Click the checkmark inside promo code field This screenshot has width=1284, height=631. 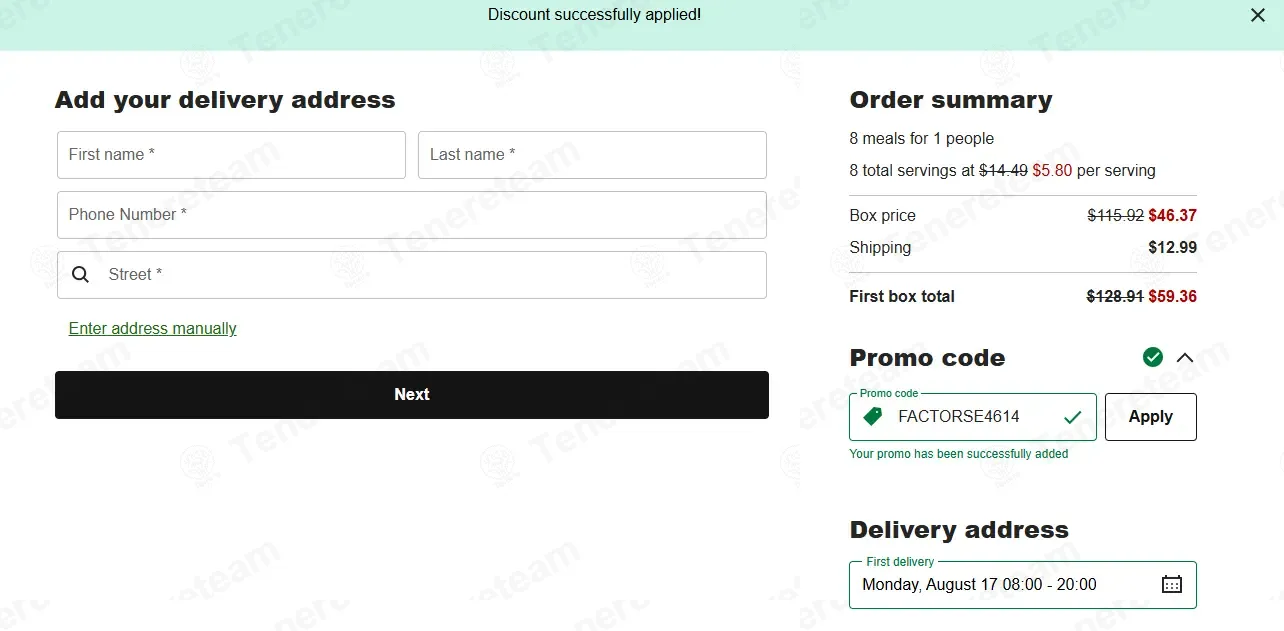(x=1073, y=417)
